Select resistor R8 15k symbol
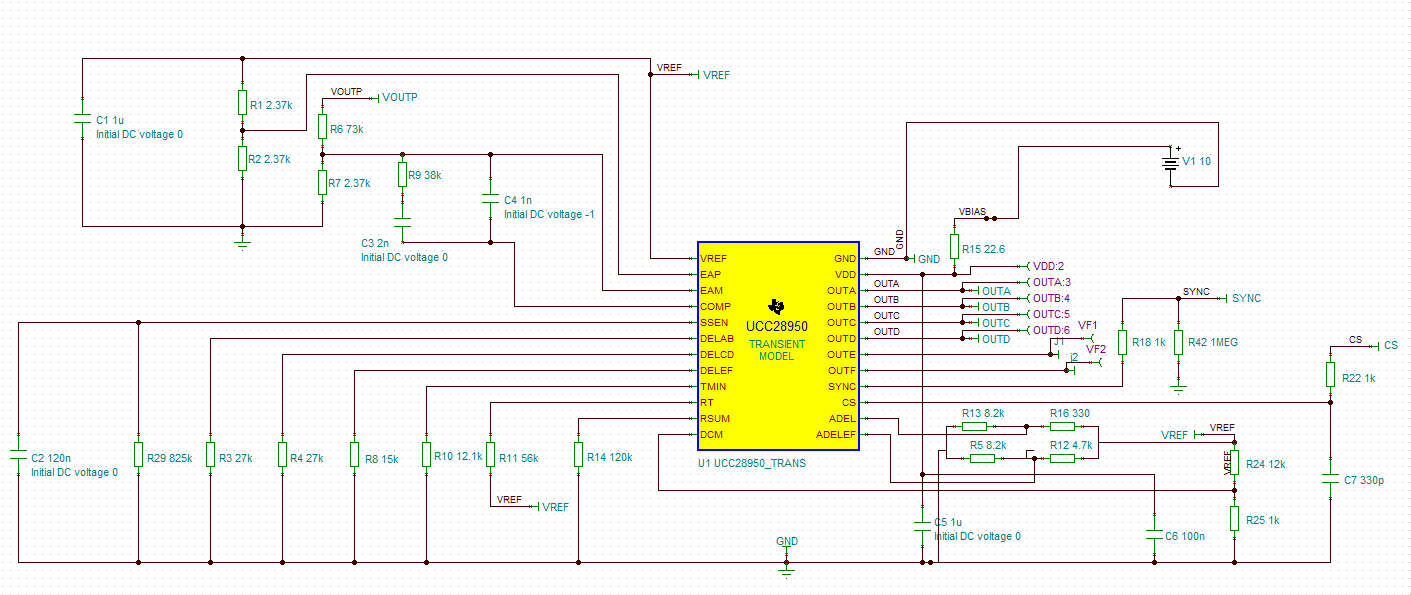This screenshot has width=1411, height=595. [x=354, y=454]
